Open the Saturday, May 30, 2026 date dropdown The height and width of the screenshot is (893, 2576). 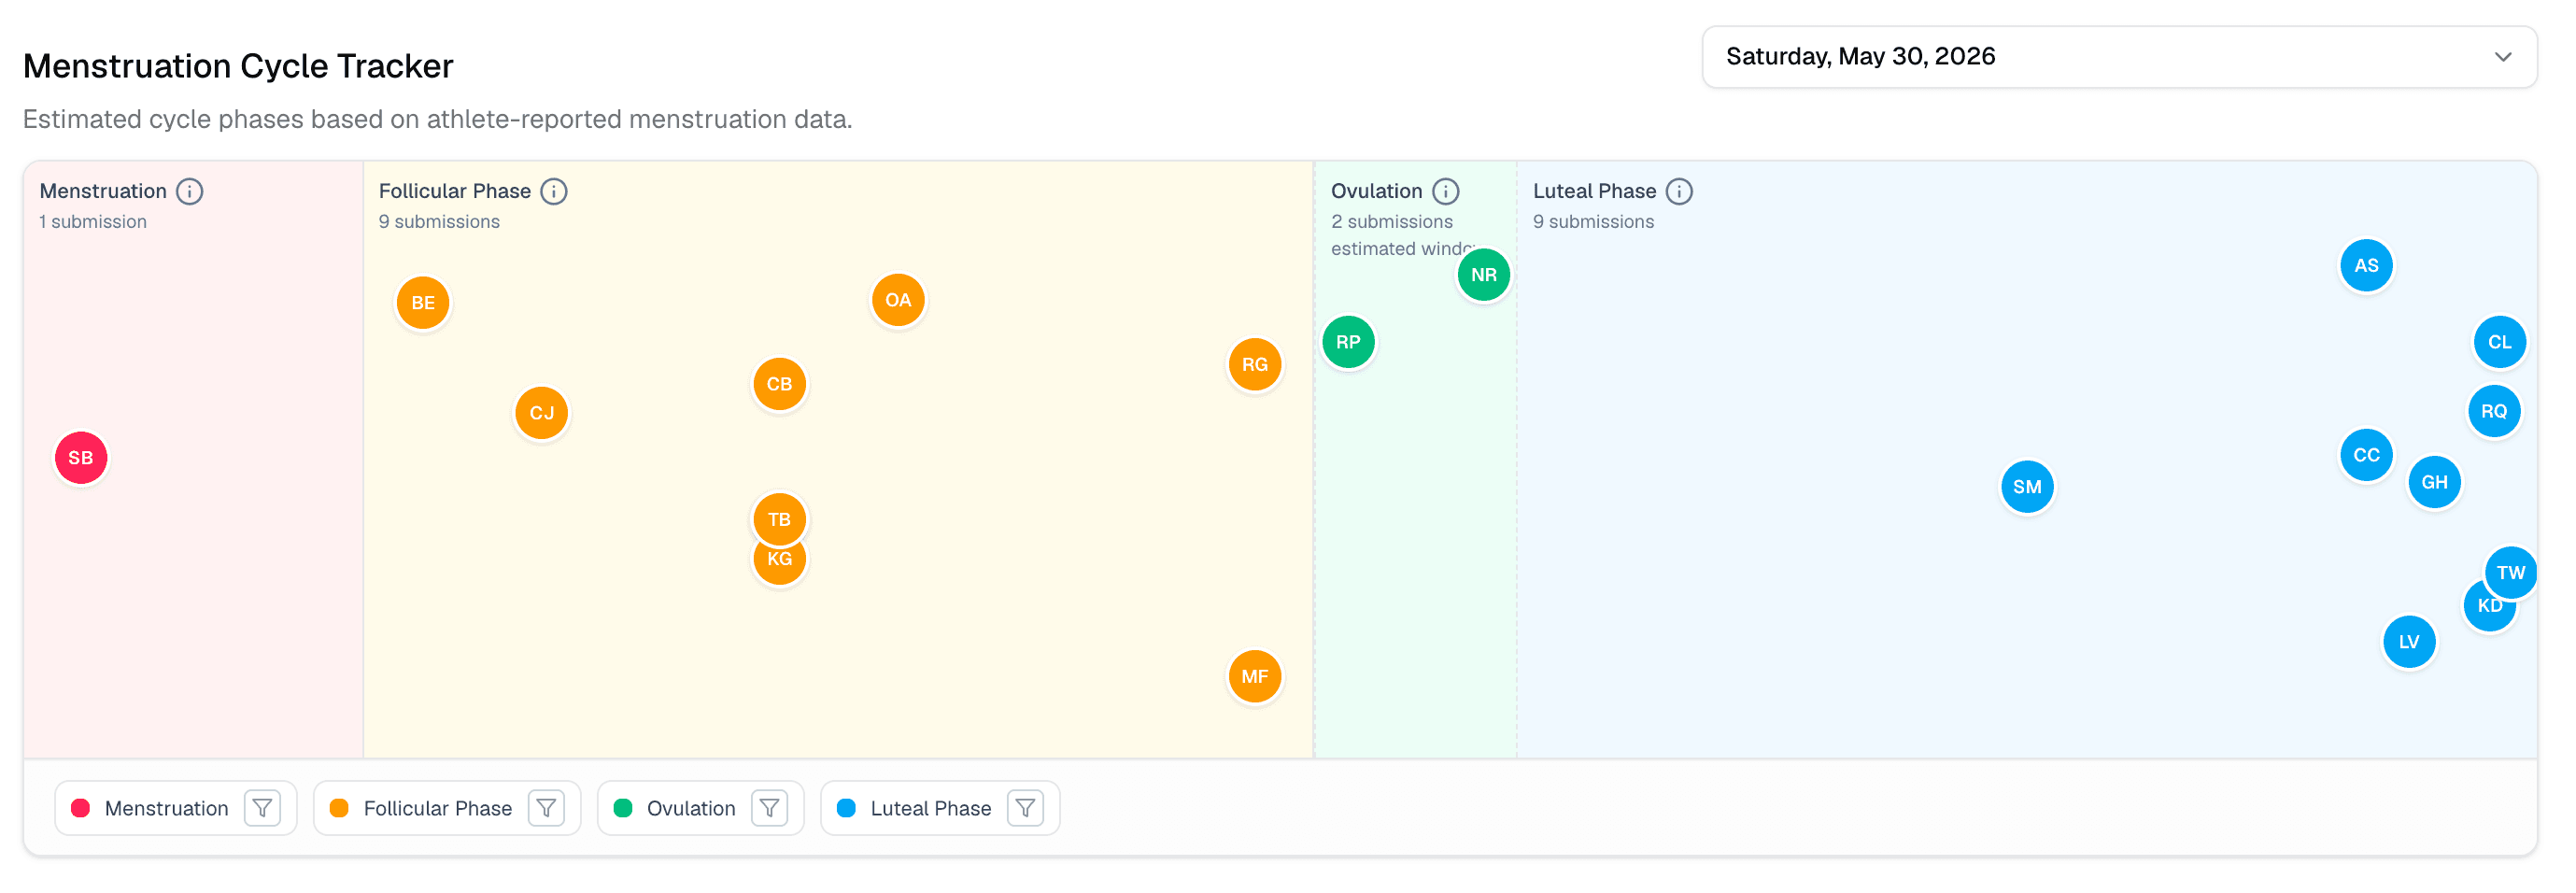coord(2118,57)
